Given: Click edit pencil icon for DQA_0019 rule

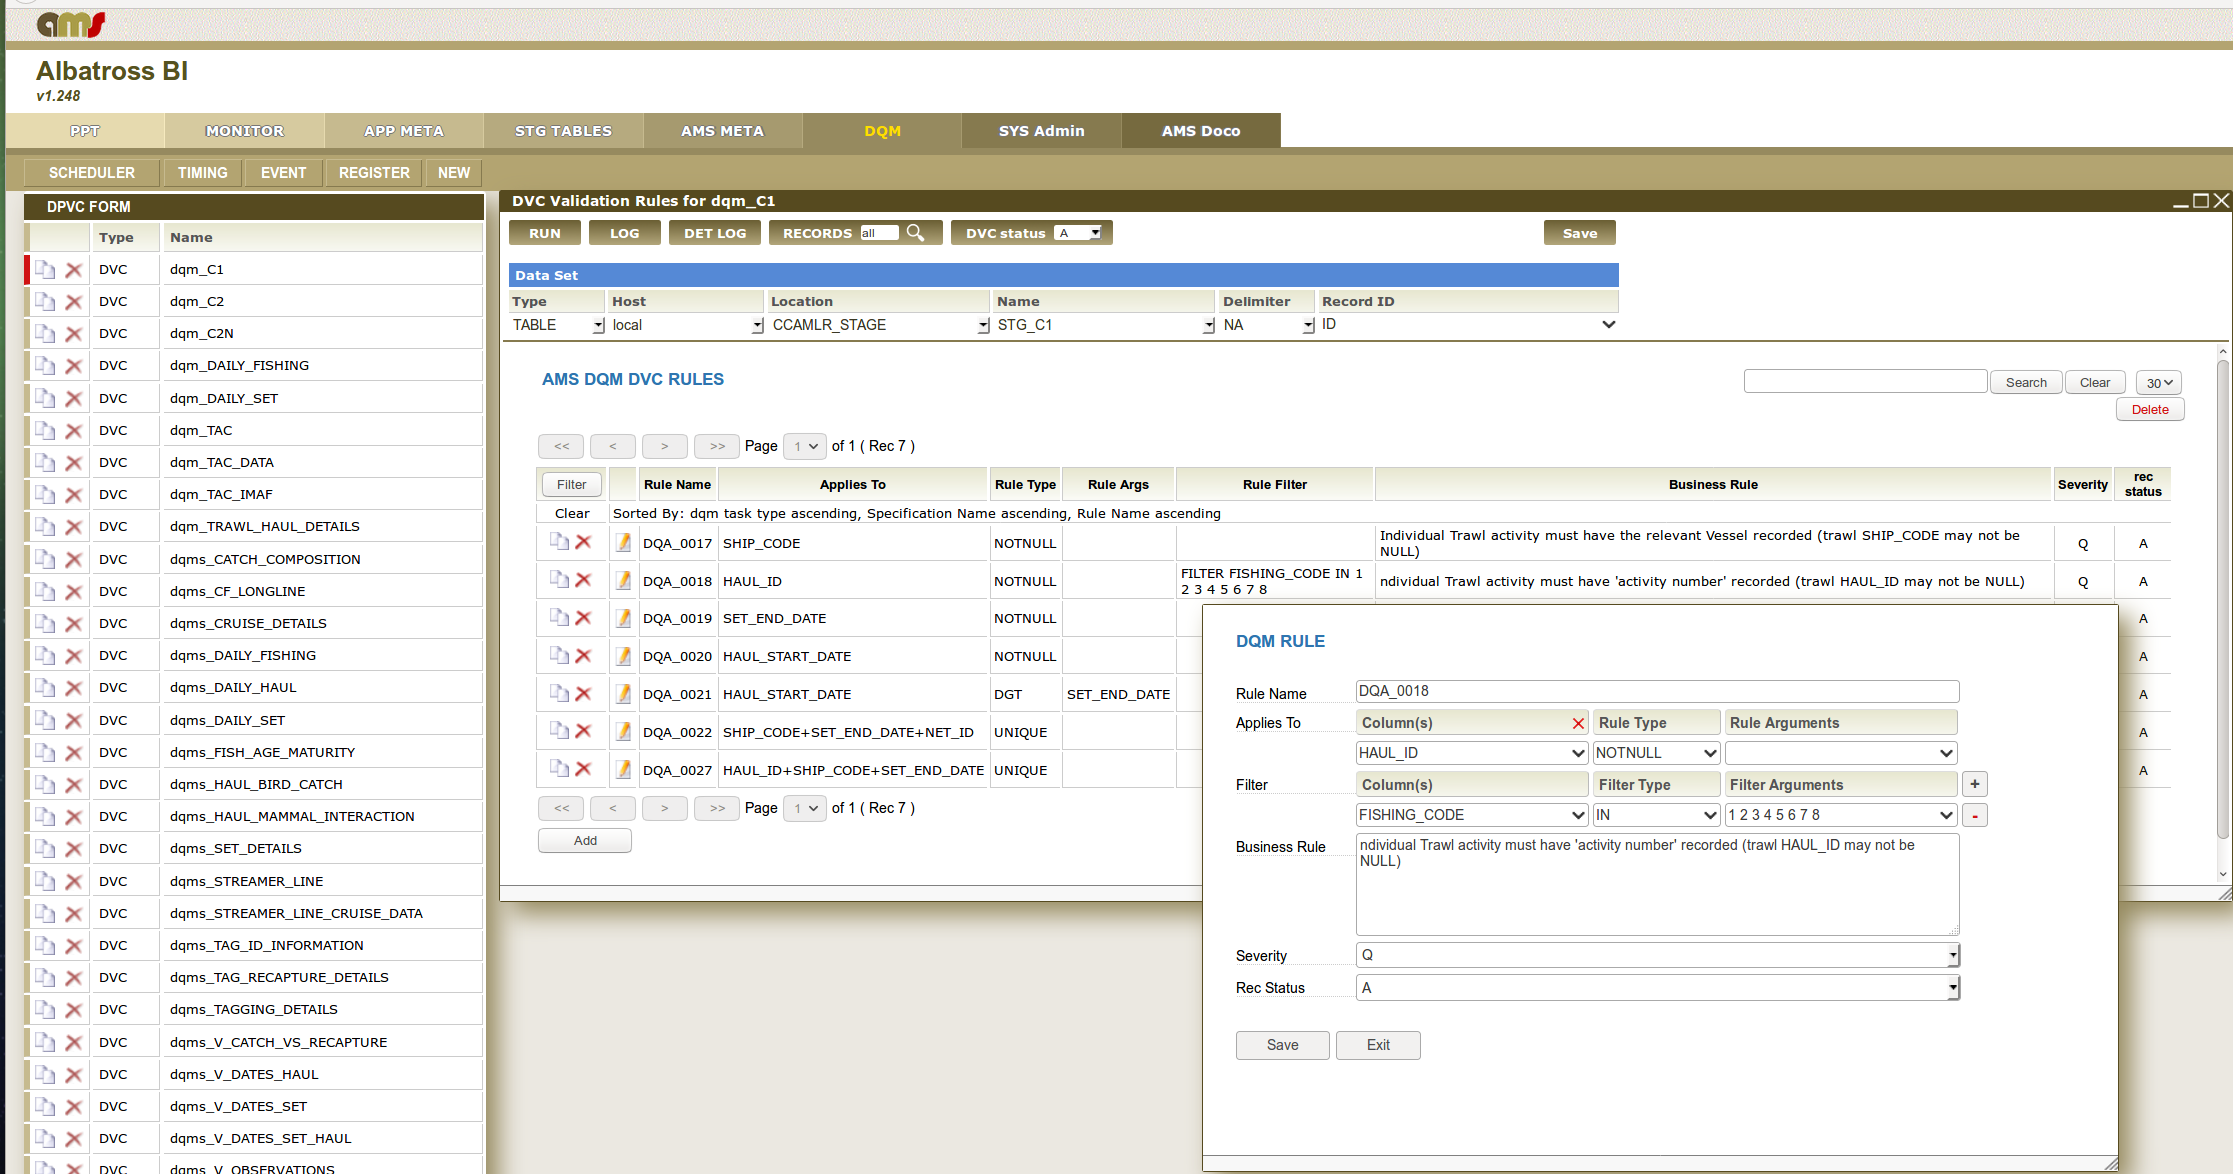Looking at the screenshot, I should click(623, 618).
